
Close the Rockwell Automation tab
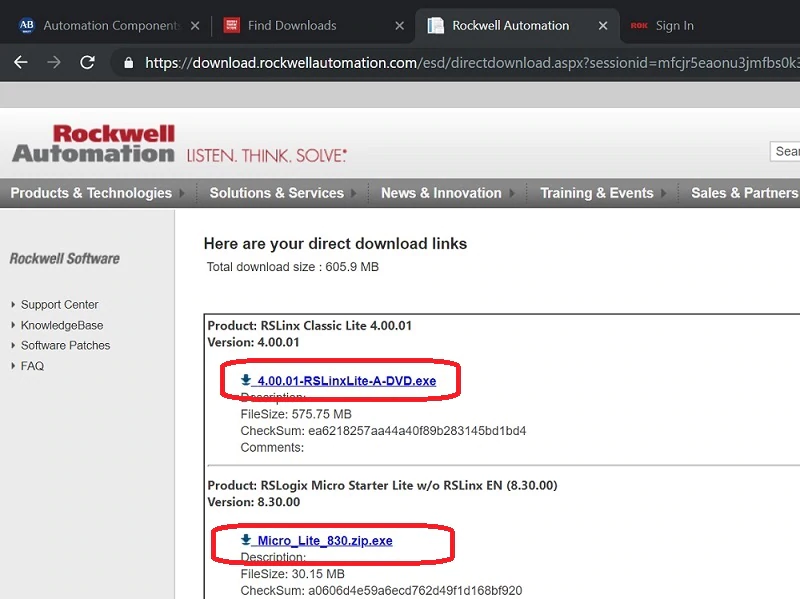click(x=603, y=26)
